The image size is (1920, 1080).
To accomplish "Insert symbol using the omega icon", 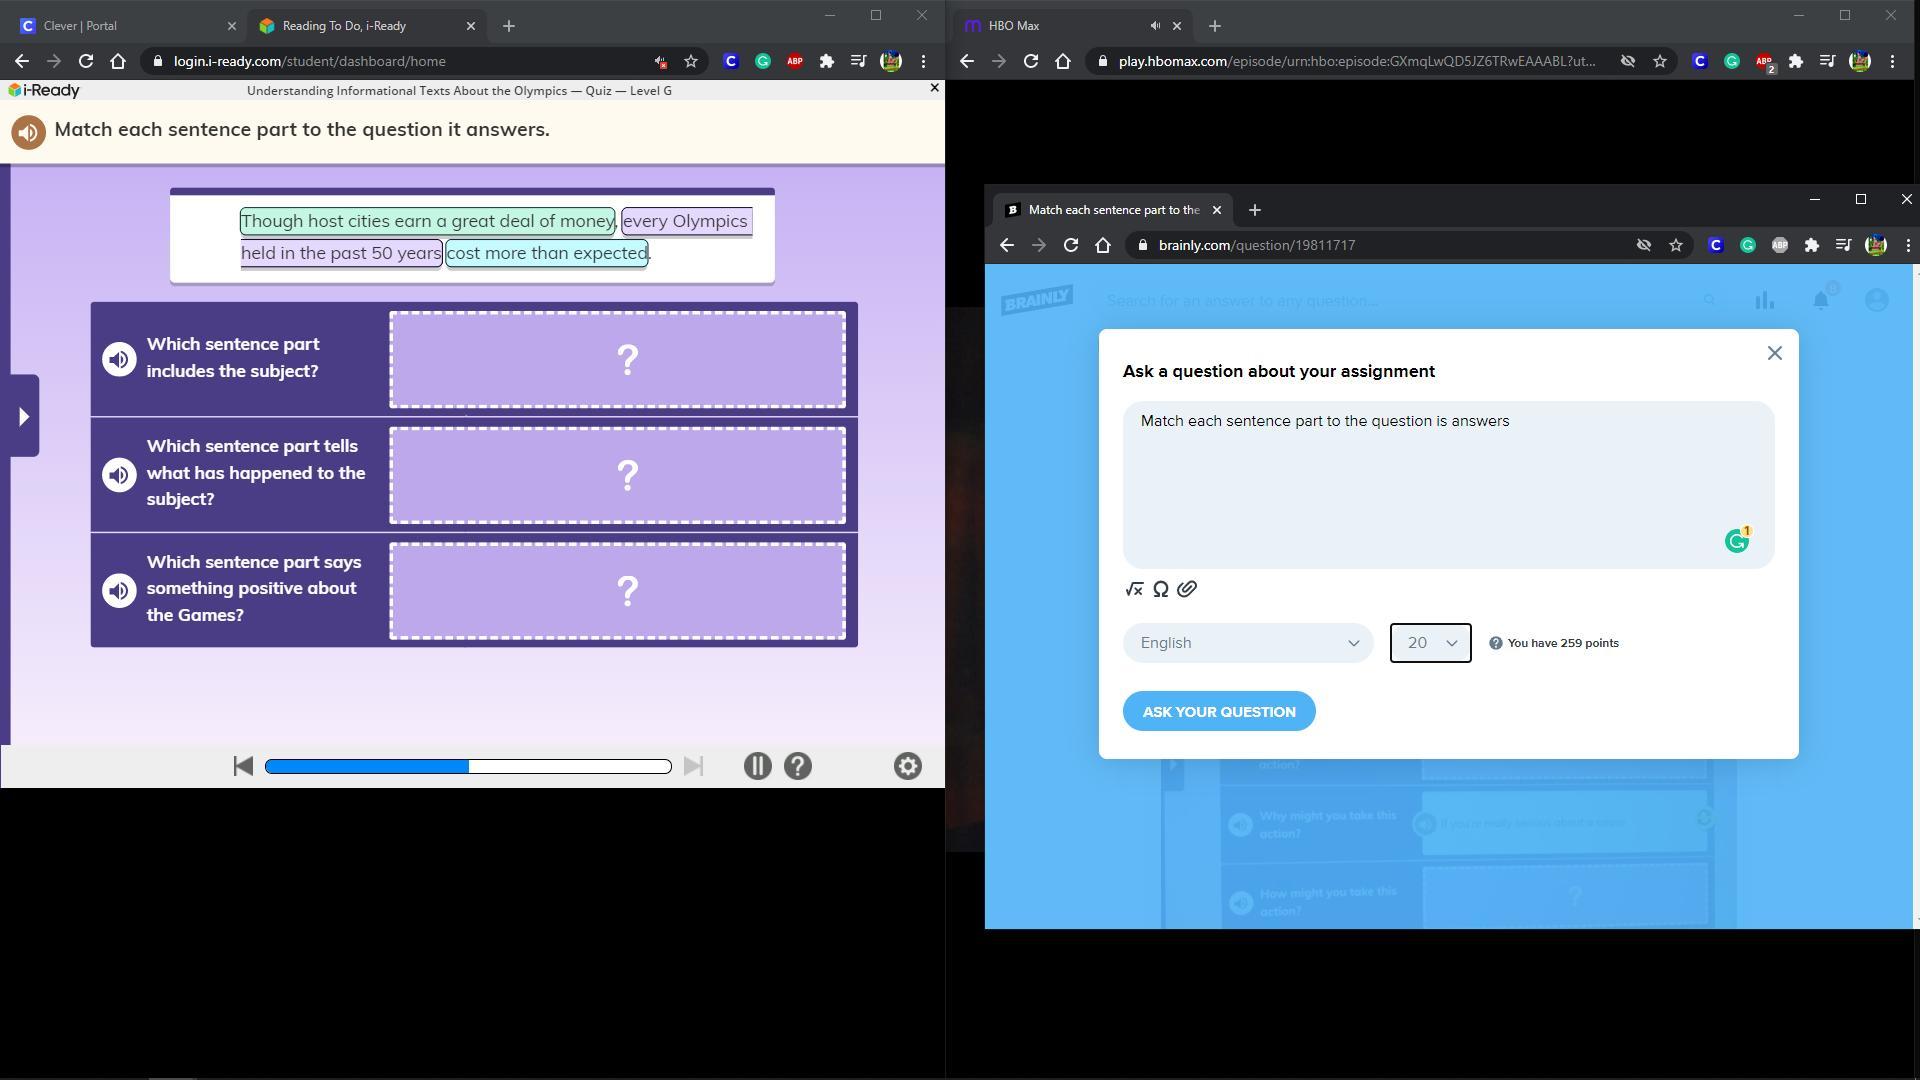I will tap(1161, 589).
